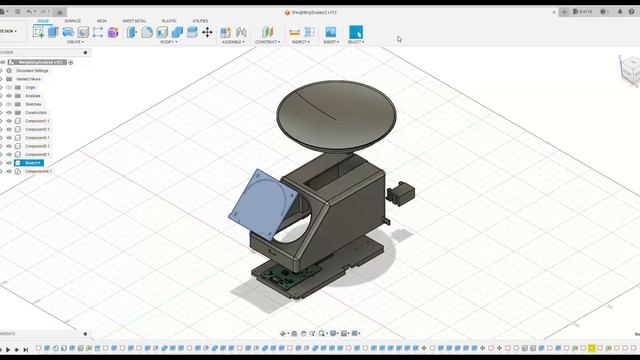Select the Combine tool

pos(177,32)
